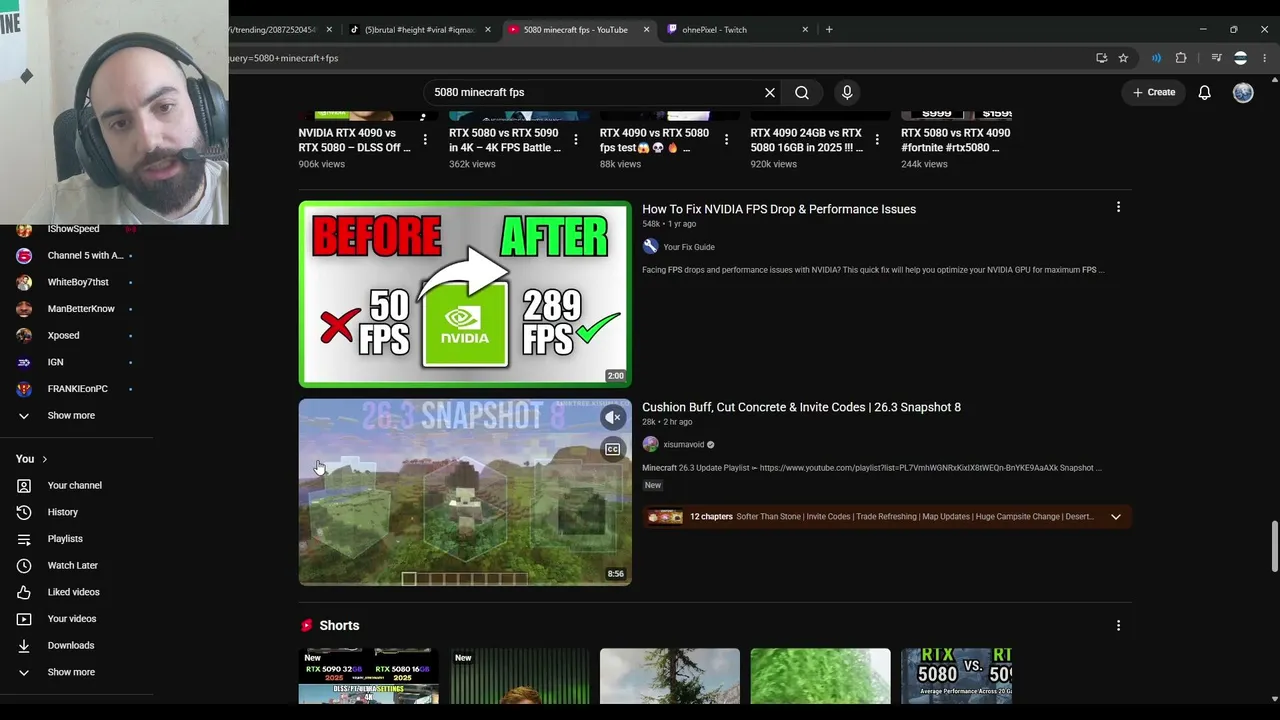Viewport: 1280px width, 720px height.
Task: Open the YouTube account avatar menu
Action: pos(1243,92)
